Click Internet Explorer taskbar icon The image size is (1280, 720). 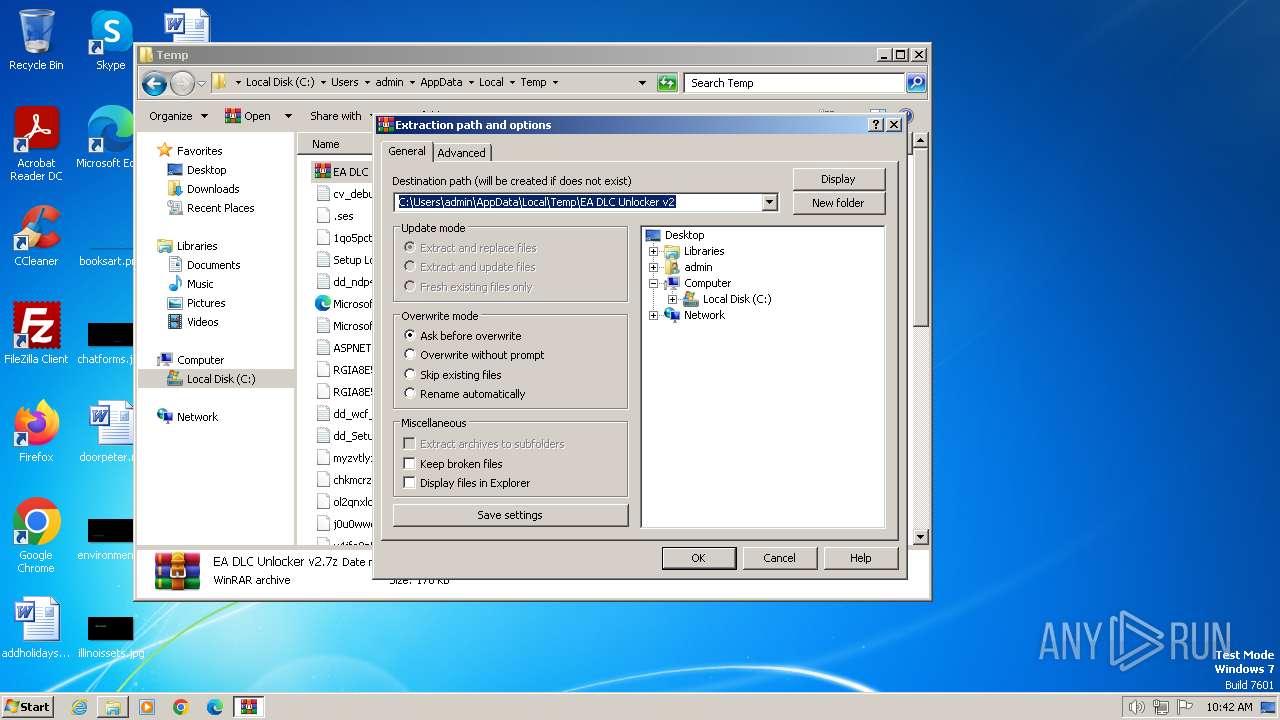point(79,707)
